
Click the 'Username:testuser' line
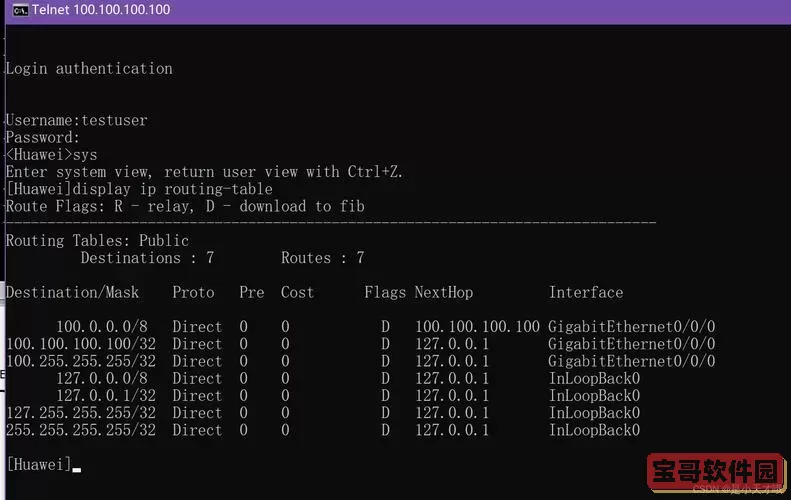click(77, 120)
